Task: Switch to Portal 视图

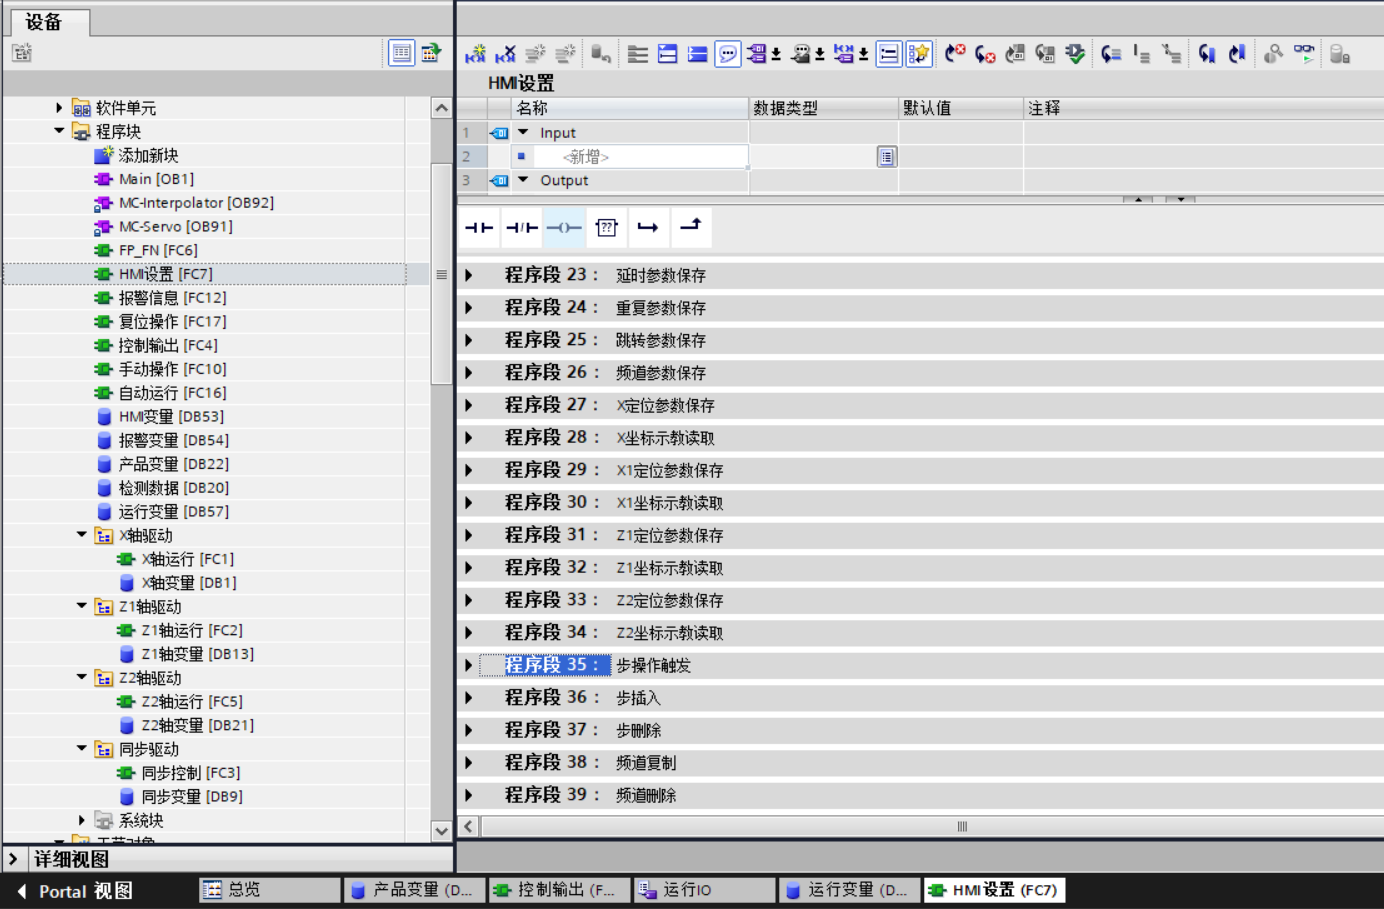Action: [x=75, y=891]
